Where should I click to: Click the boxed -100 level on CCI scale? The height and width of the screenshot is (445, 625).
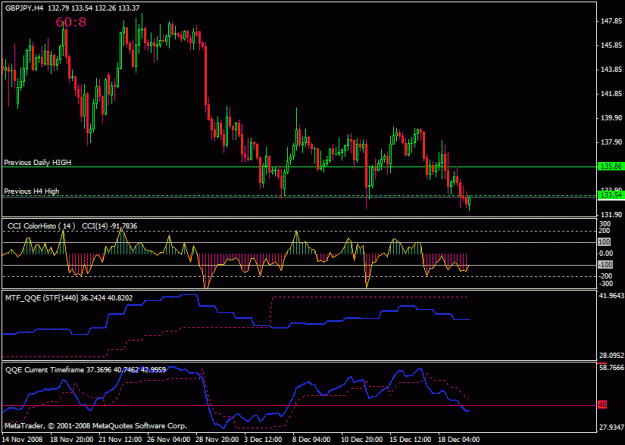pyautogui.click(x=606, y=265)
